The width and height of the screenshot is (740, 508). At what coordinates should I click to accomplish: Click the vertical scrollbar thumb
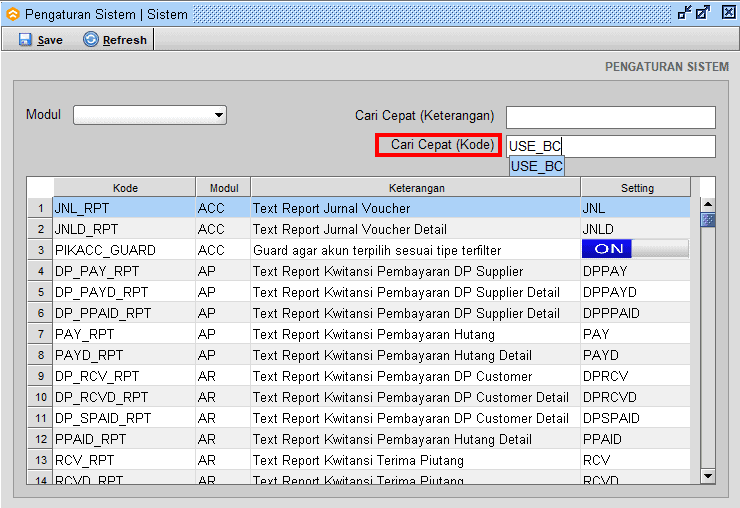(707, 220)
